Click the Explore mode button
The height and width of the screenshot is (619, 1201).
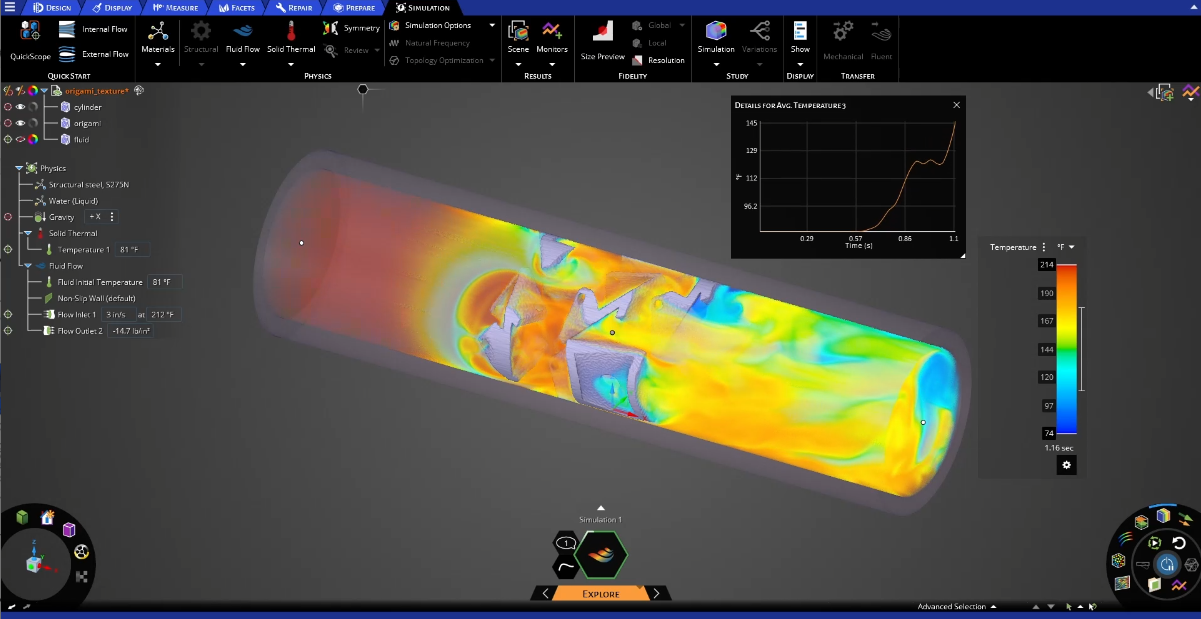coord(600,593)
